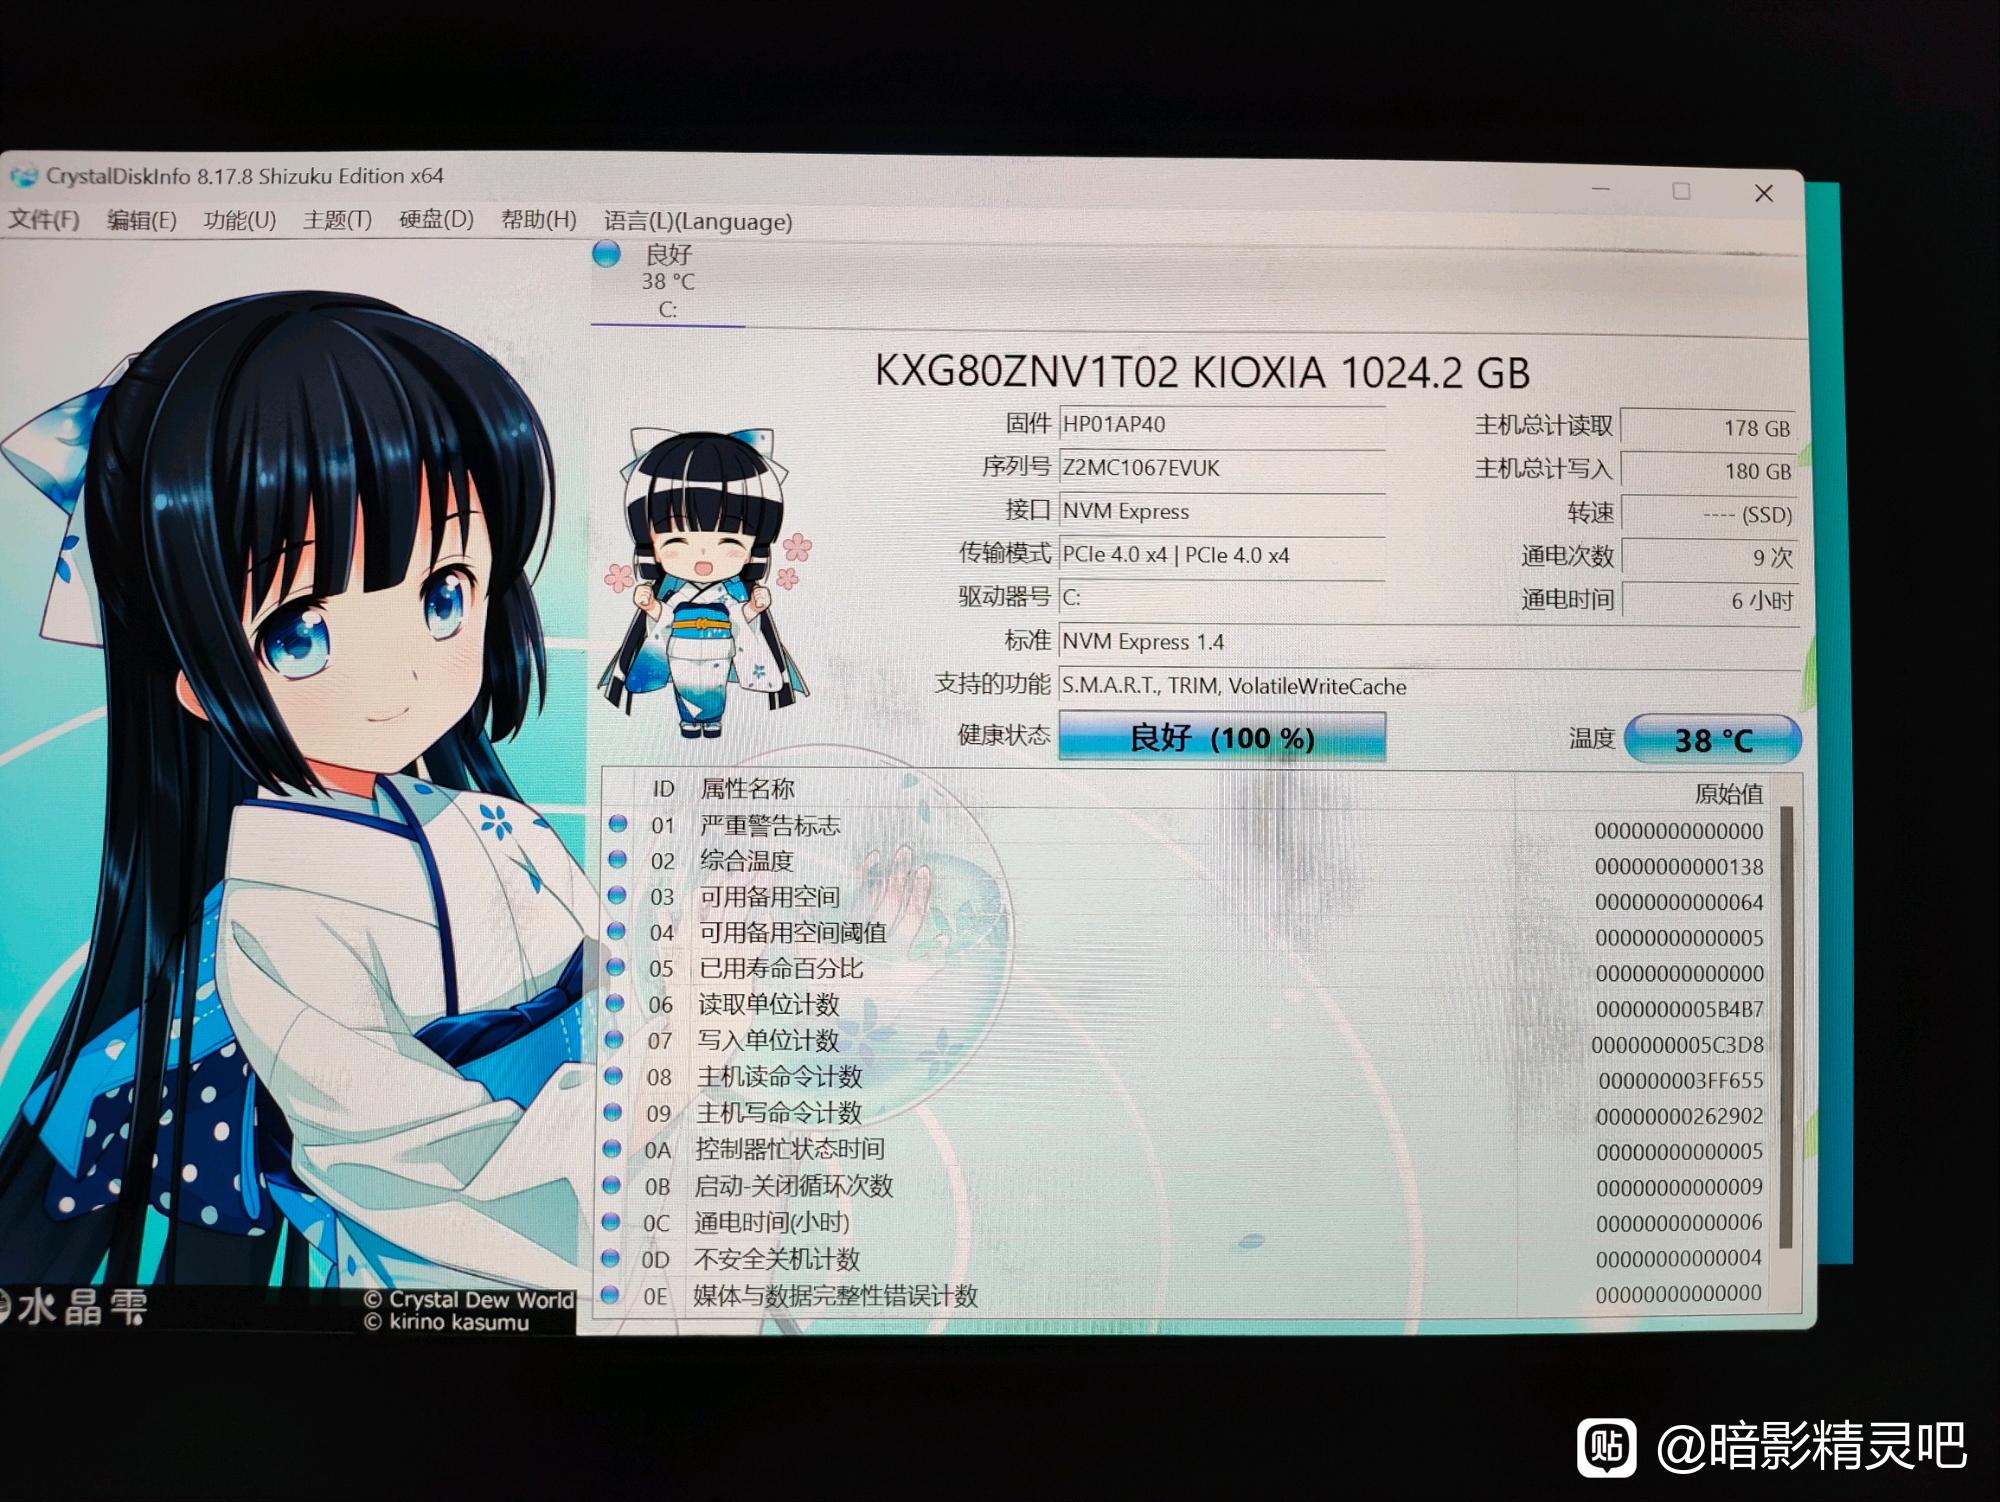Click the 38 °C temperature button
Image resolution: width=2000 pixels, height=1502 pixels.
pos(1712,740)
